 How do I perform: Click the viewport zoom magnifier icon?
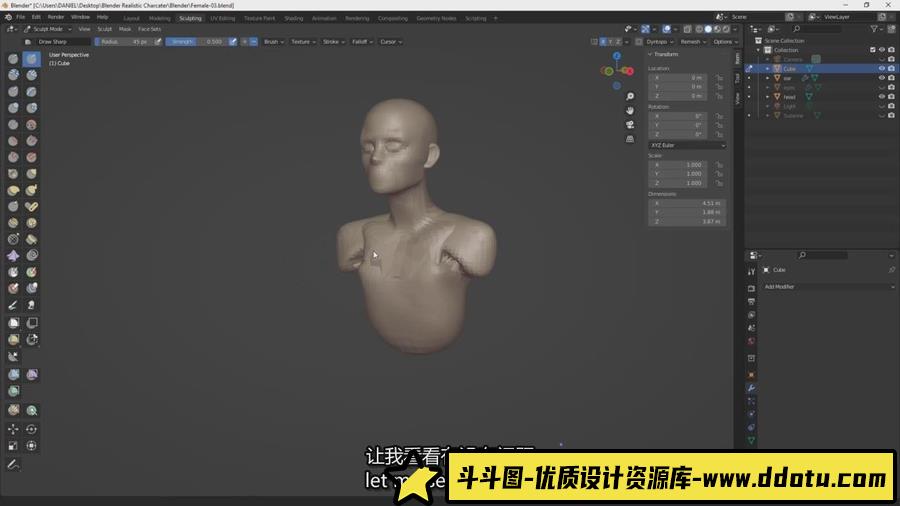tap(630, 96)
